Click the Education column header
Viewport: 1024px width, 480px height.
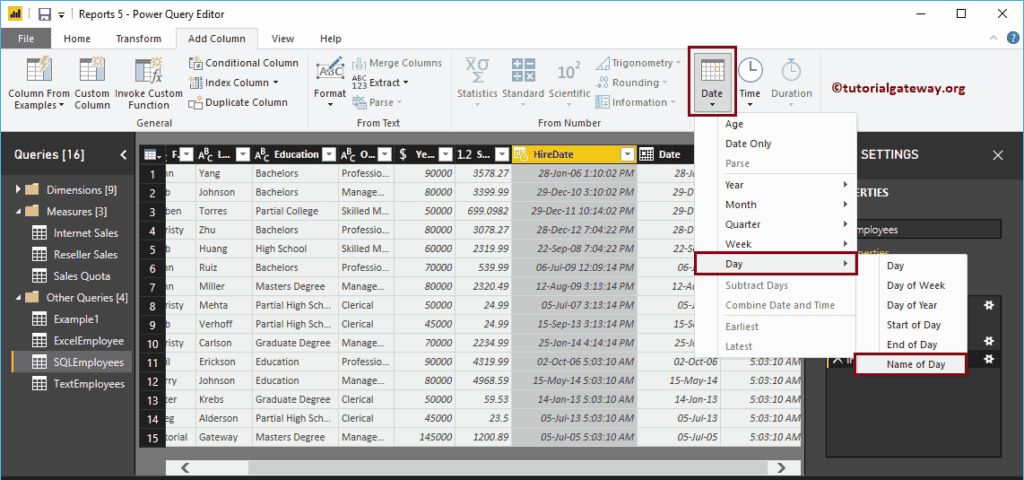point(295,154)
